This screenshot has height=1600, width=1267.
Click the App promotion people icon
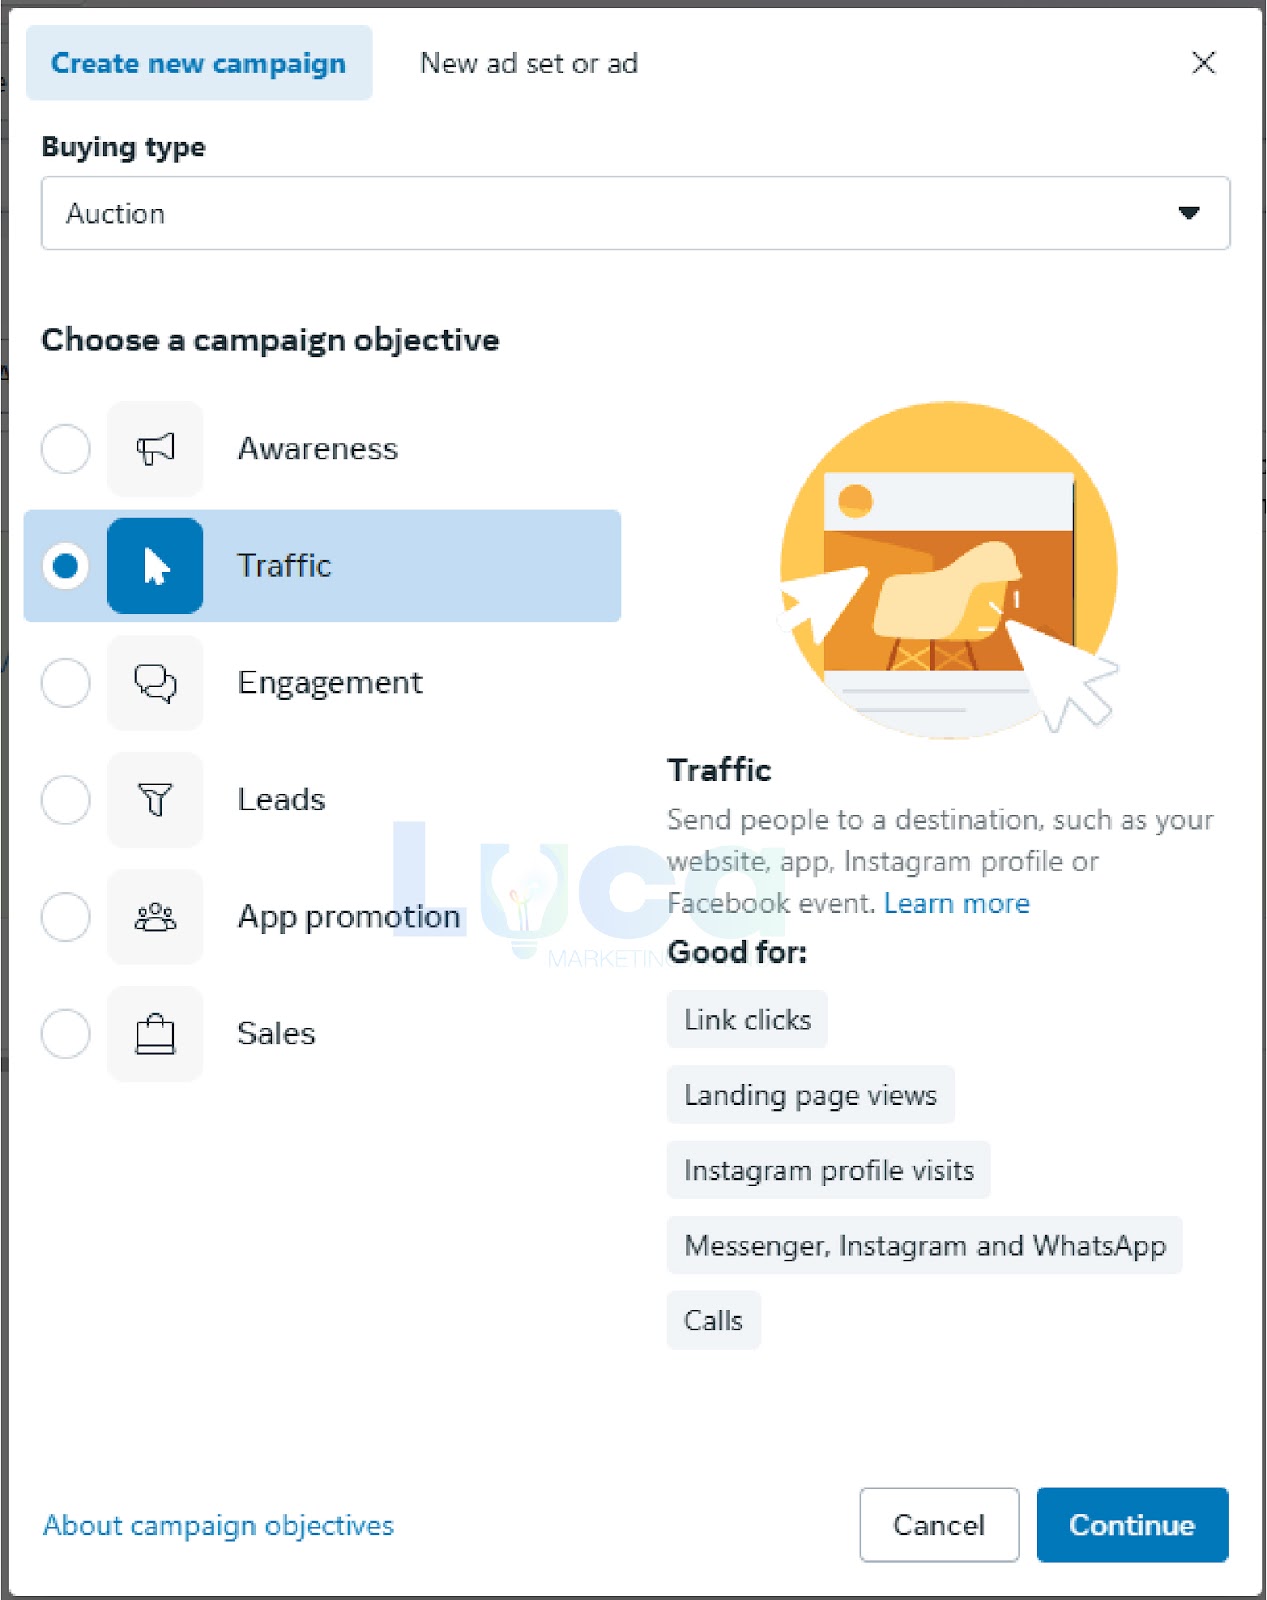point(155,917)
